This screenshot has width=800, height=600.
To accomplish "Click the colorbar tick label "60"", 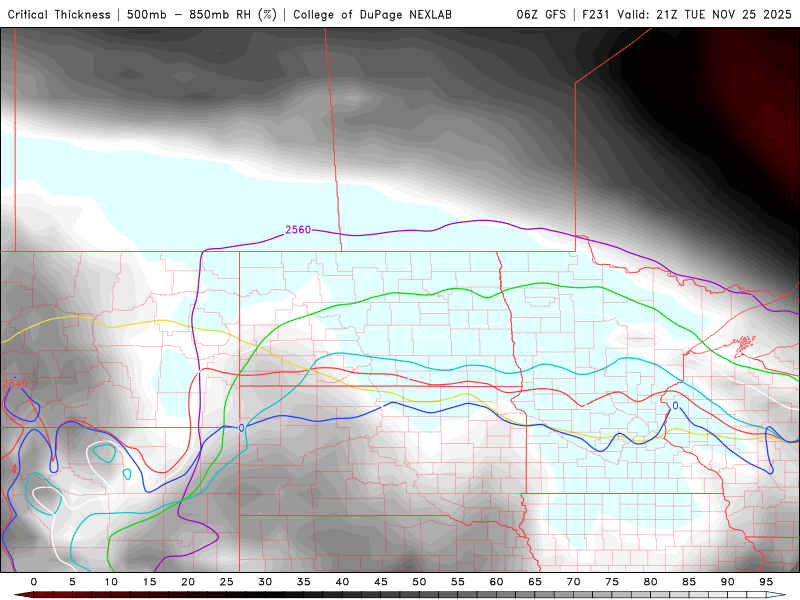I will tap(496, 582).
